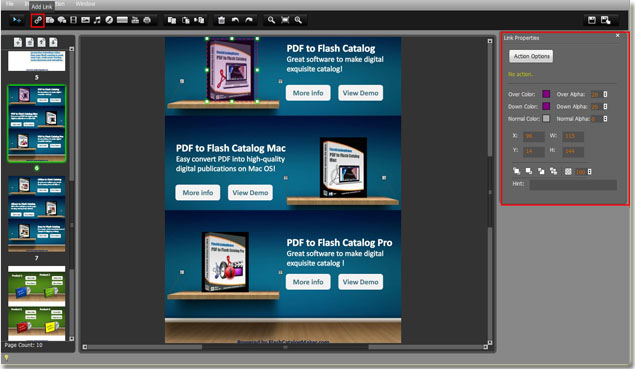
Task: Click the Add Image picture icon
Action: [x=85, y=20]
